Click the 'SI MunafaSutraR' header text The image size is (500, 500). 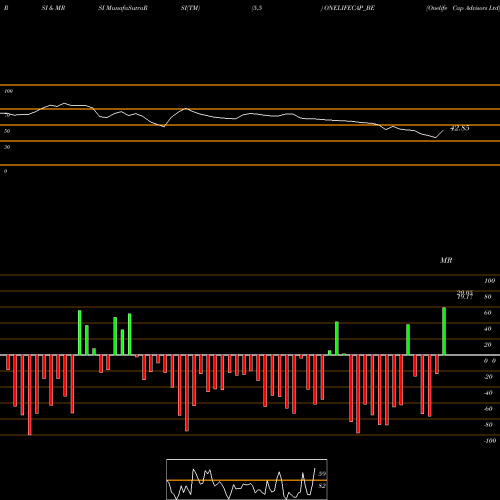(x=123, y=8)
